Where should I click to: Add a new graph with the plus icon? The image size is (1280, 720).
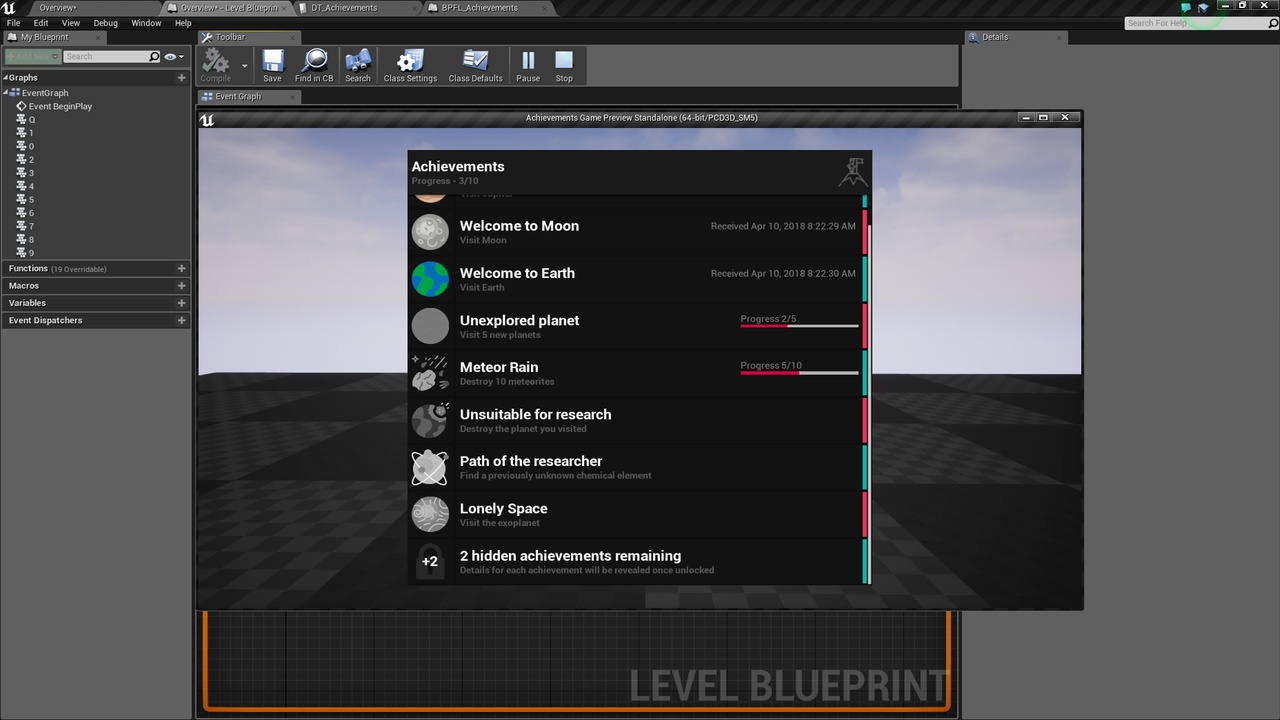[x=181, y=77]
